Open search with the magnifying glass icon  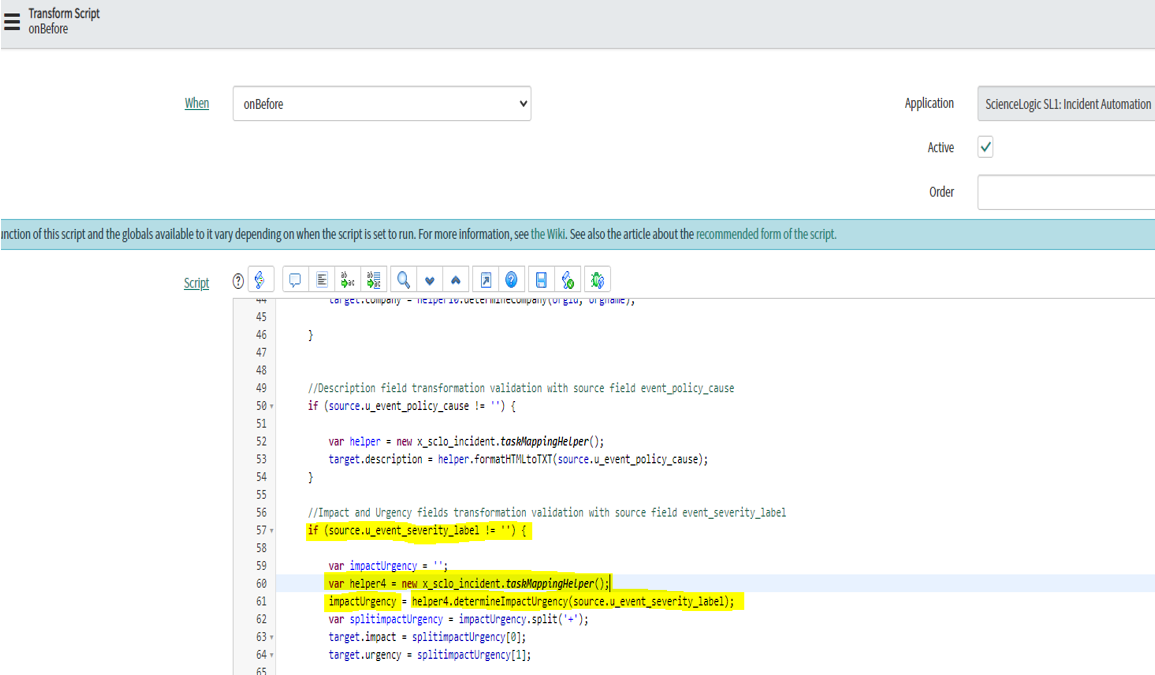coord(403,281)
